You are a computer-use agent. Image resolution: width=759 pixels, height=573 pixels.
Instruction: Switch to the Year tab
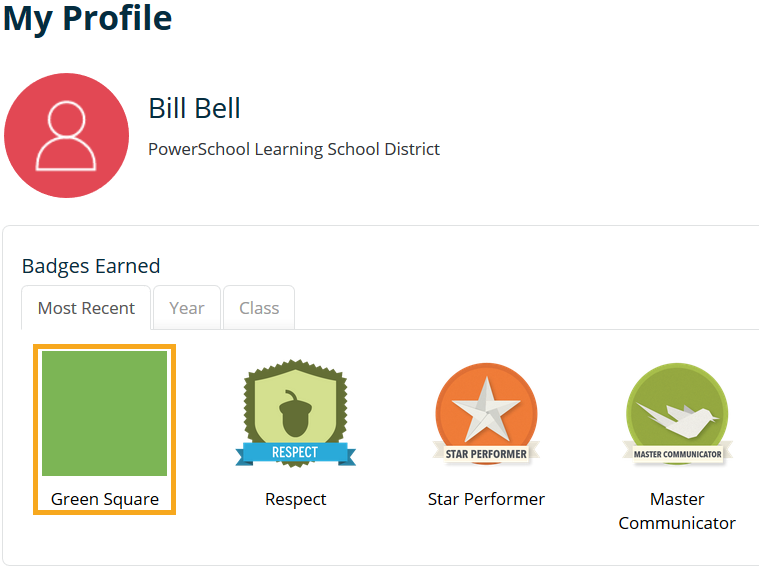tap(187, 308)
